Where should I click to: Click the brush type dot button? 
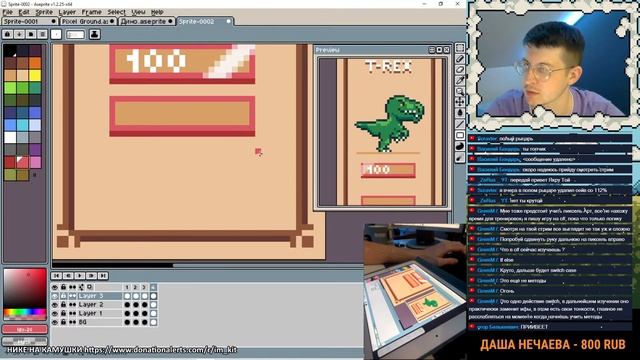click(56, 34)
